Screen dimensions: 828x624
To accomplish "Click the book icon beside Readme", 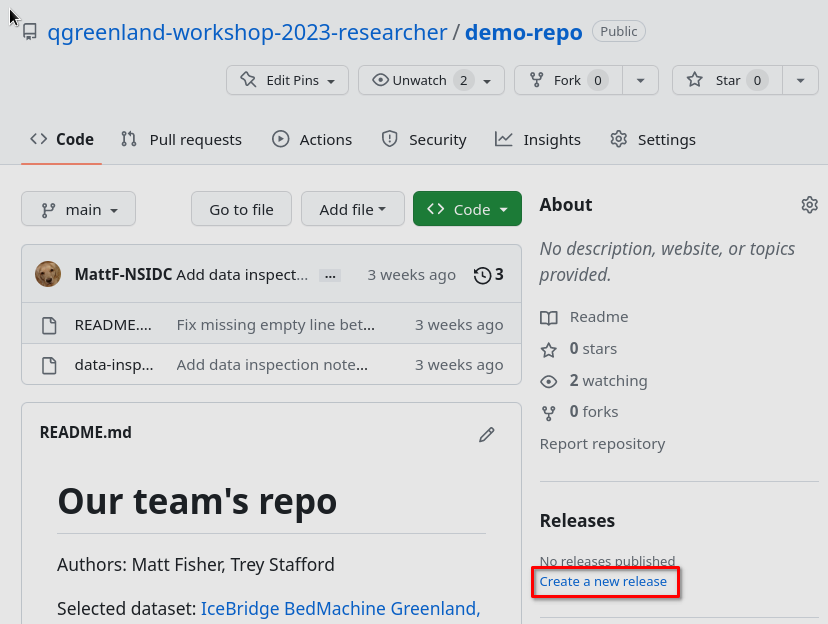I will [549, 318].
